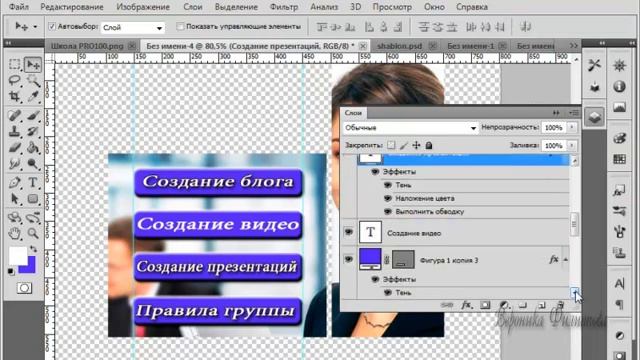Select the Healing Brush tool
The image size is (640, 360).
[x=15, y=116]
